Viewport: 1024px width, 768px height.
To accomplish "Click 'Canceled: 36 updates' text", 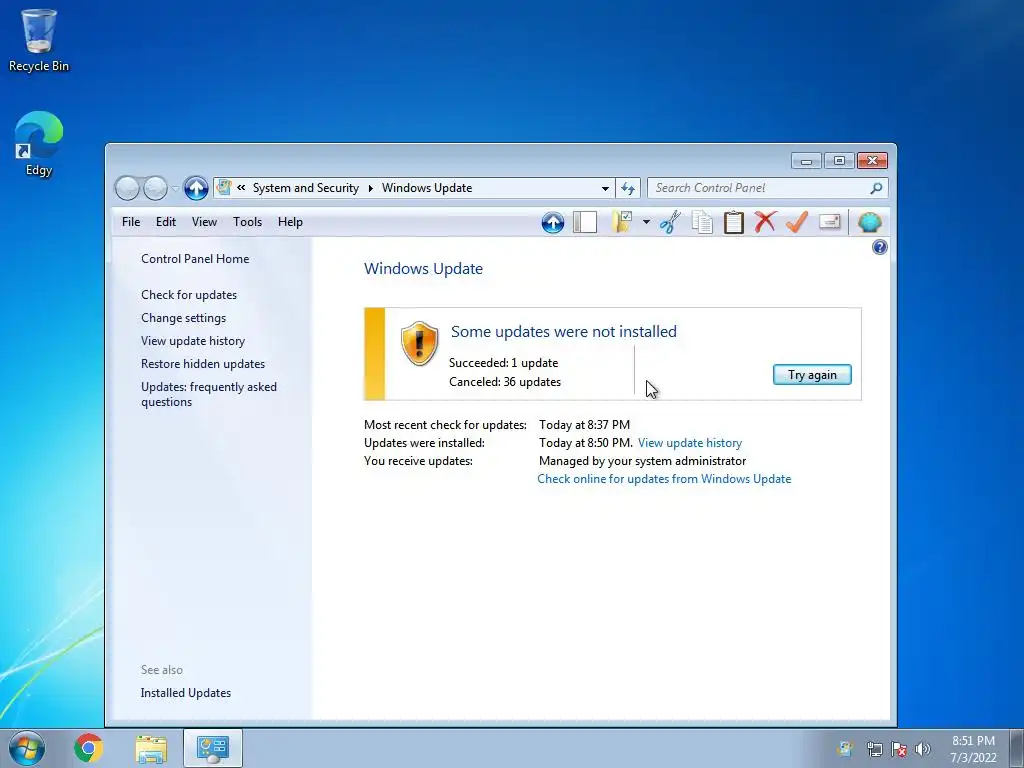I will pyautogui.click(x=505, y=382).
